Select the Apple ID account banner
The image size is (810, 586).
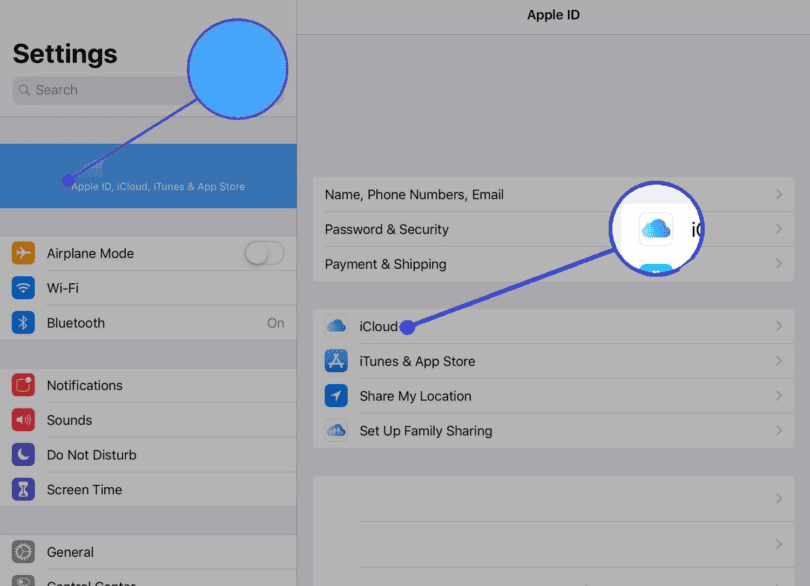click(148, 176)
